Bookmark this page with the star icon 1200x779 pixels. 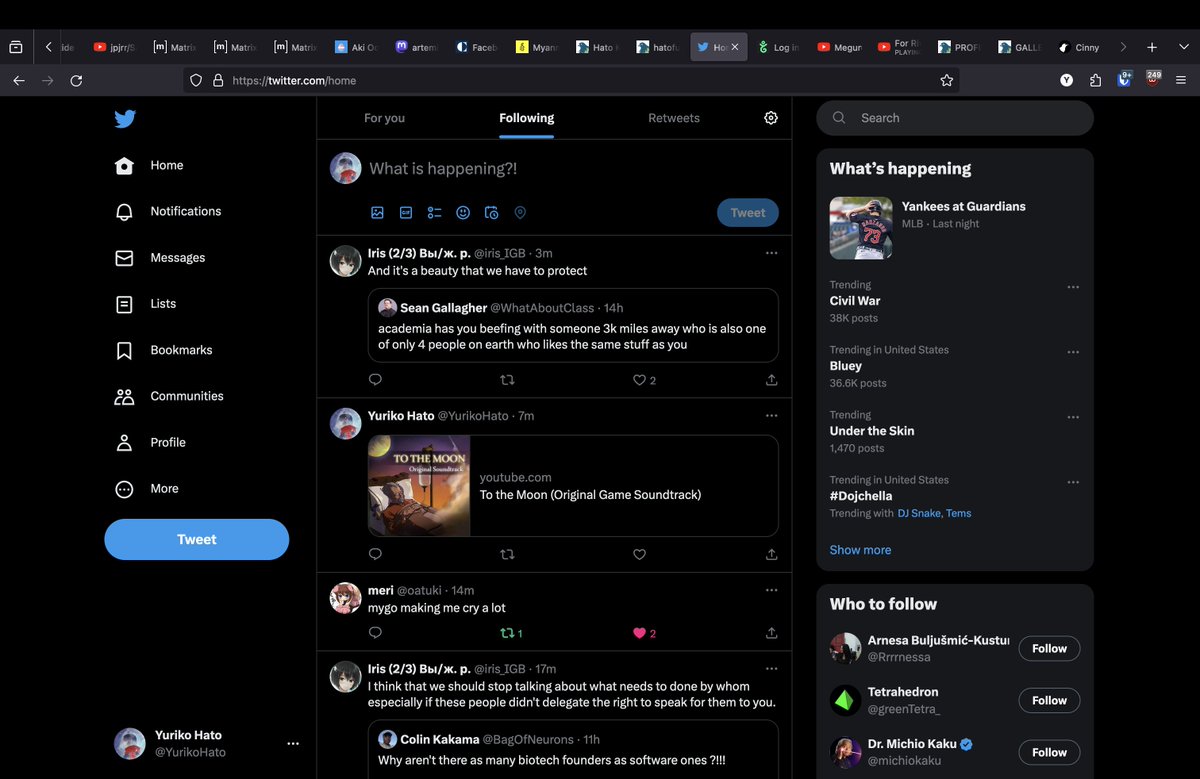coord(947,80)
